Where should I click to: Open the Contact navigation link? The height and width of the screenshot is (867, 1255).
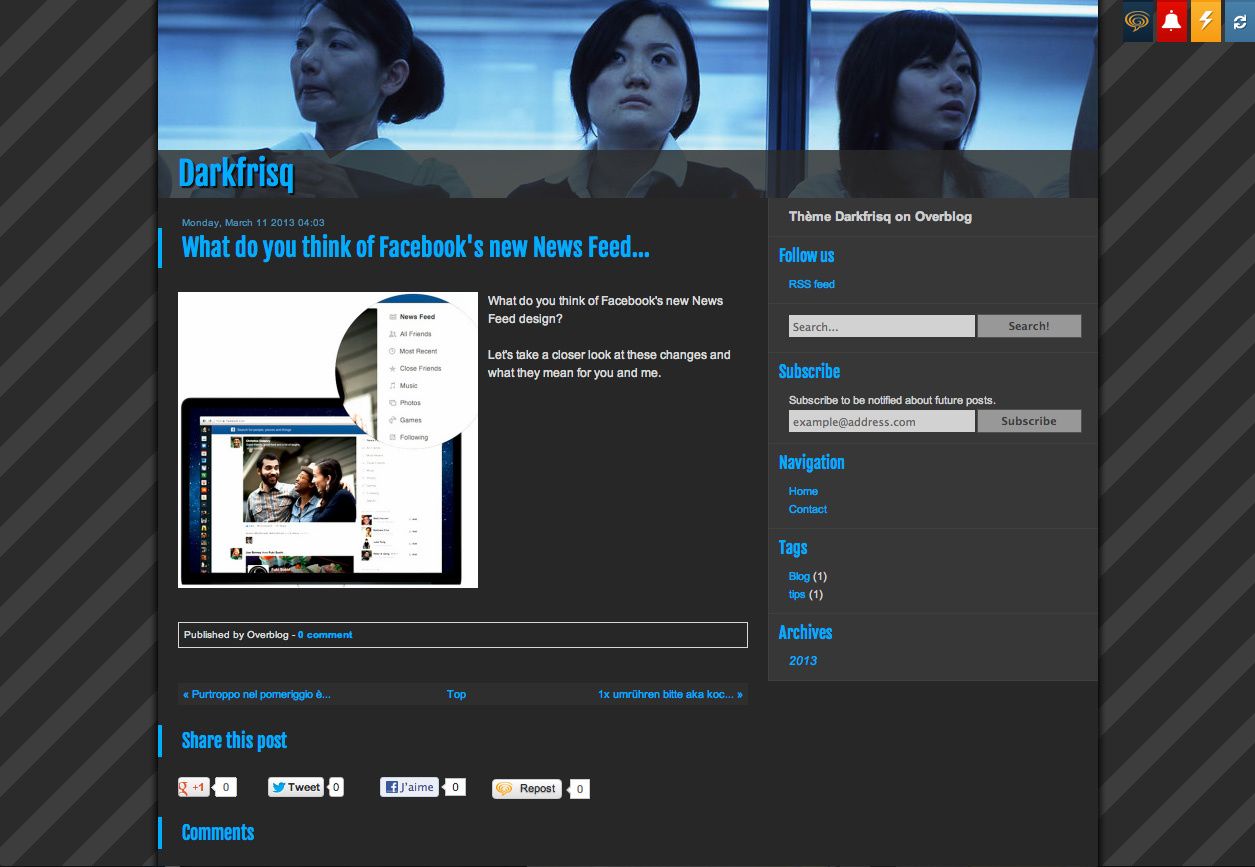click(808, 509)
